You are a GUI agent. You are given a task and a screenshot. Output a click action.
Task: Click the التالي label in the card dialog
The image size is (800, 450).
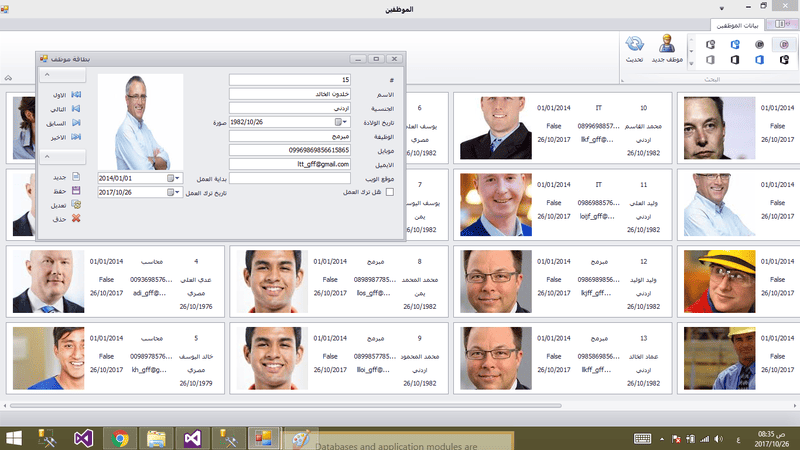coord(58,109)
